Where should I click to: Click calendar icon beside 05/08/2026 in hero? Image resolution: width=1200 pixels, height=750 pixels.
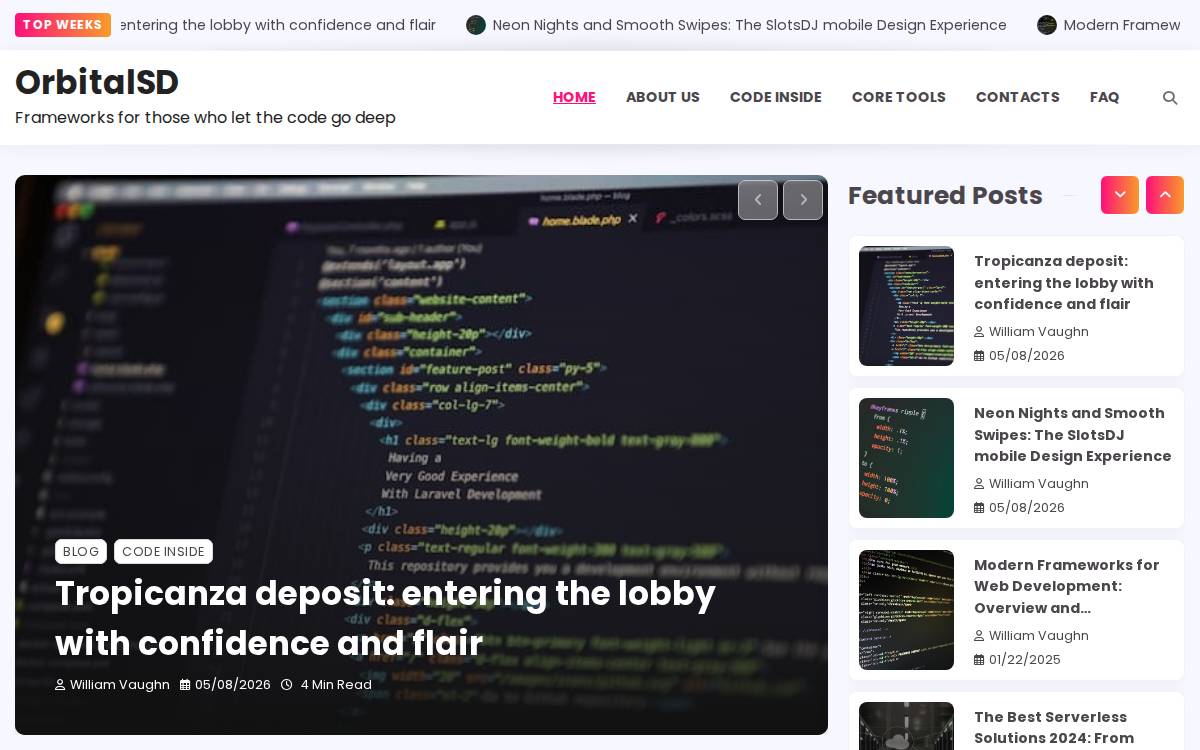point(185,685)
